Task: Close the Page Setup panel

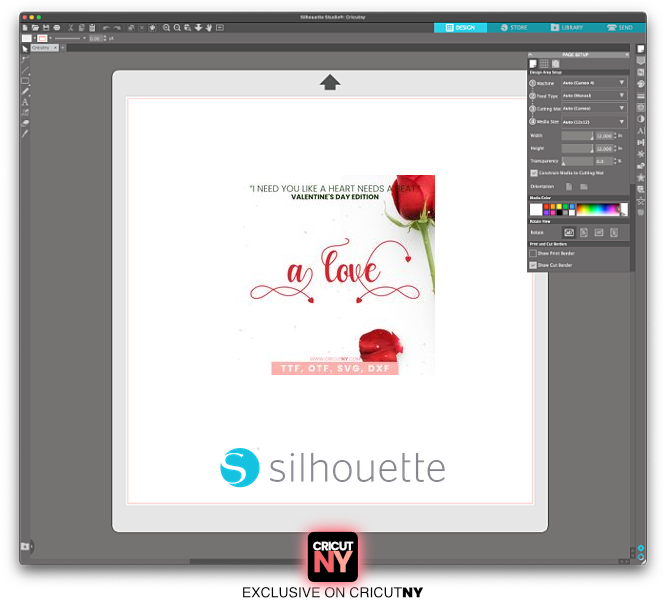Action: [x=627, y=55]
